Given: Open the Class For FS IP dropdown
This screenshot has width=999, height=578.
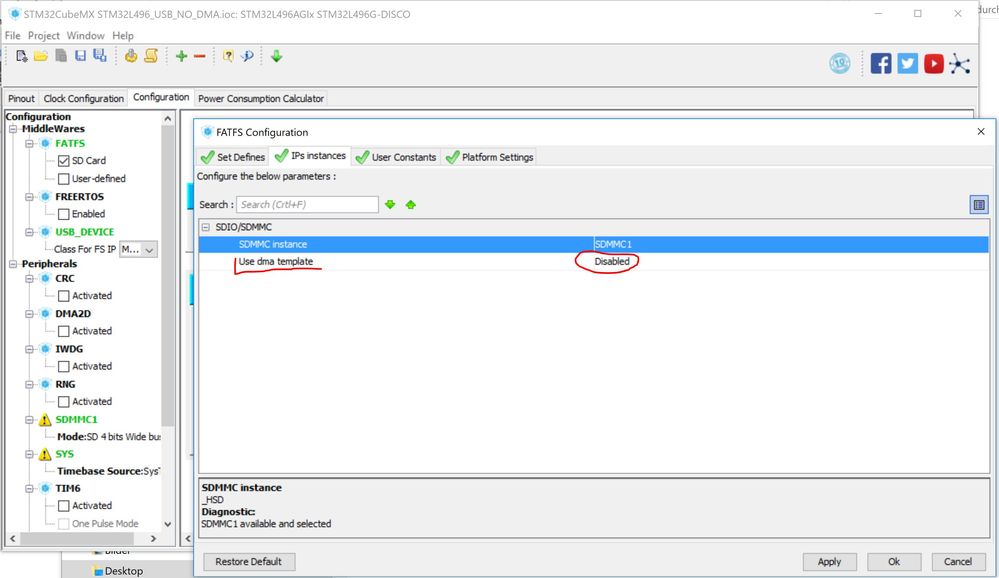Looking at the screenshot, I should coord(138,249).
